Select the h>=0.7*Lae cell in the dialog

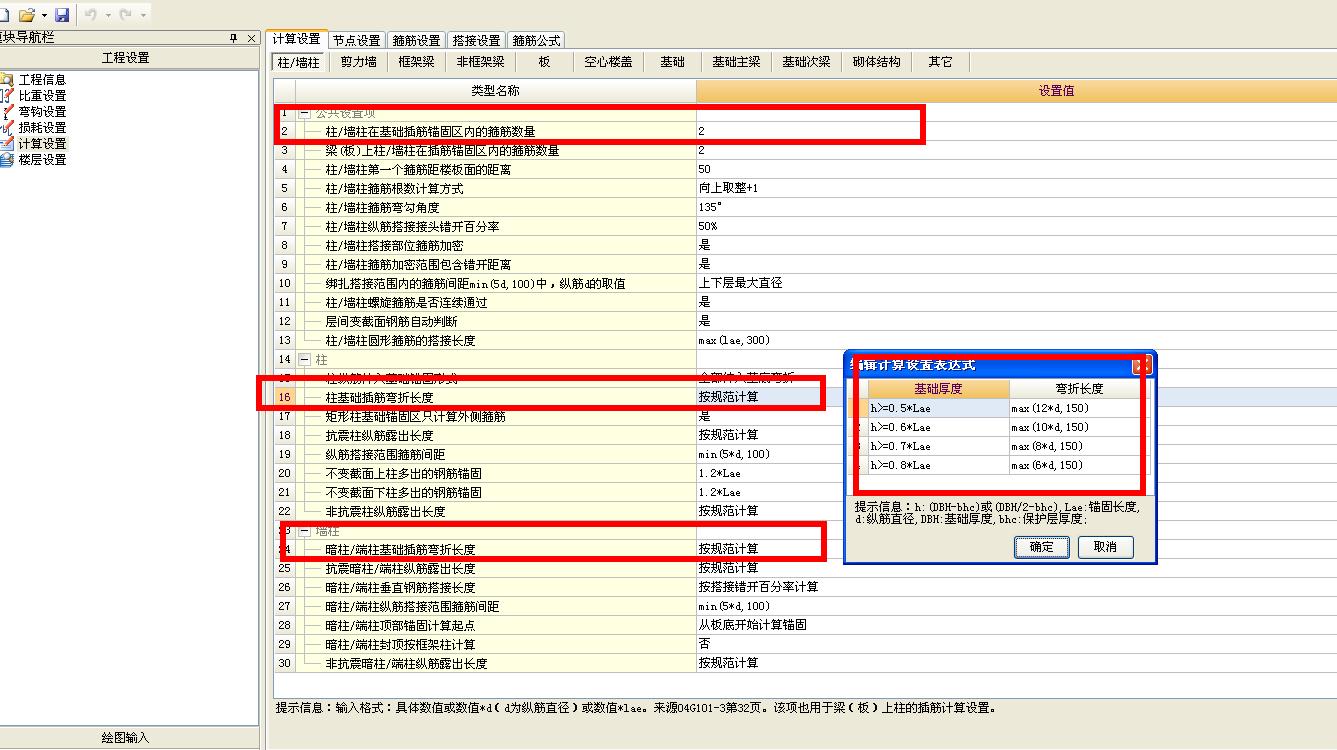pyautogui.click(x=938, y=446)
